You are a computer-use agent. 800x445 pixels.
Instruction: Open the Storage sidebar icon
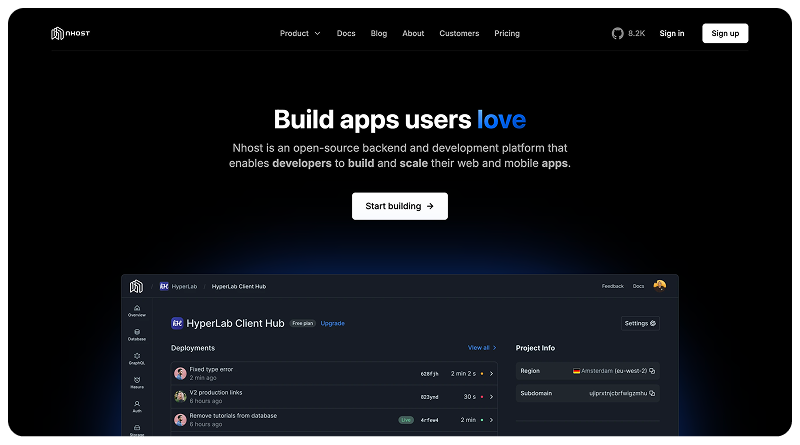(x=137, y=430)
